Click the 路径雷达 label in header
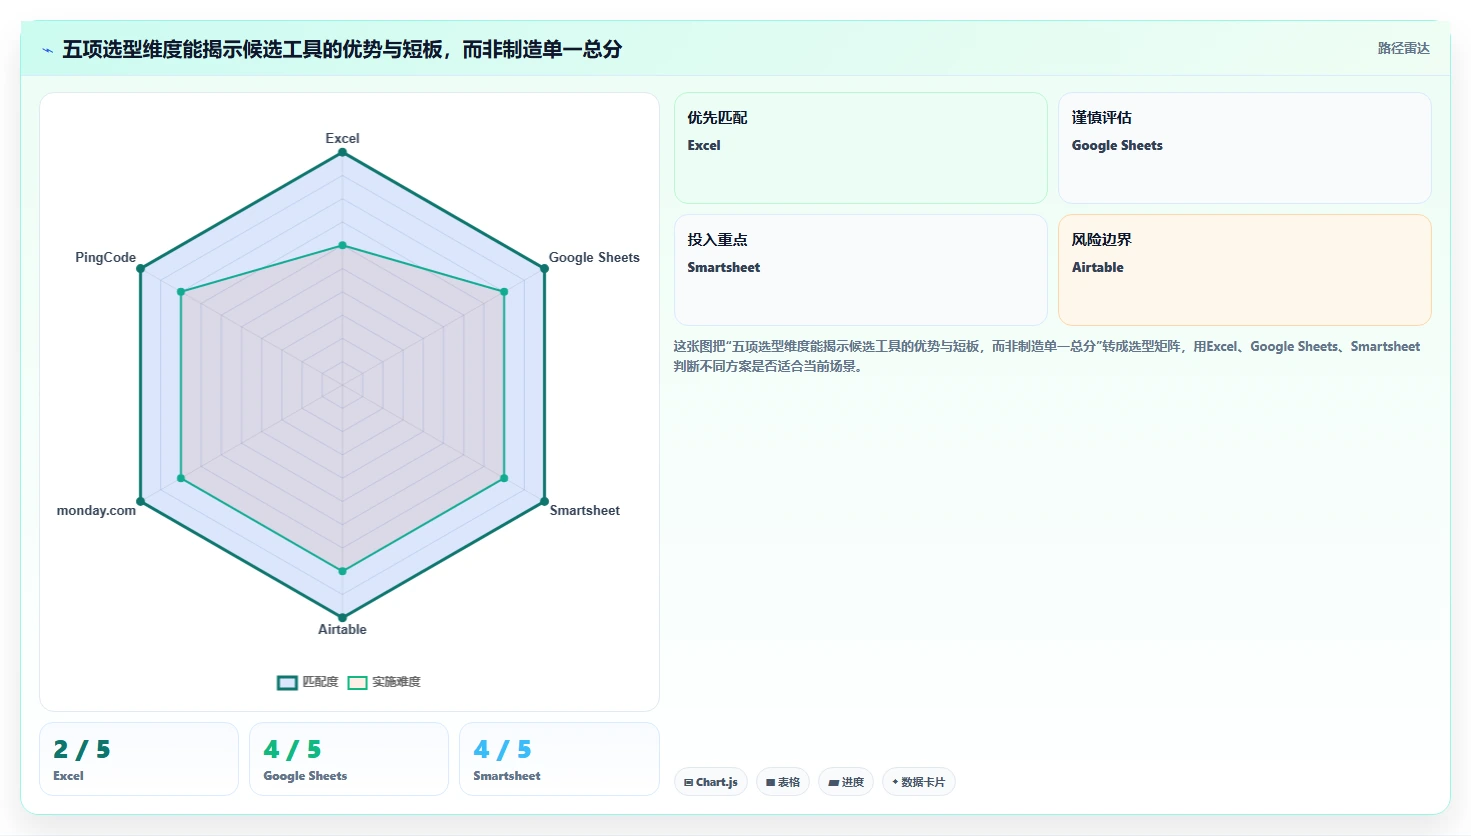The image size is (1471, 836). 1404,48
